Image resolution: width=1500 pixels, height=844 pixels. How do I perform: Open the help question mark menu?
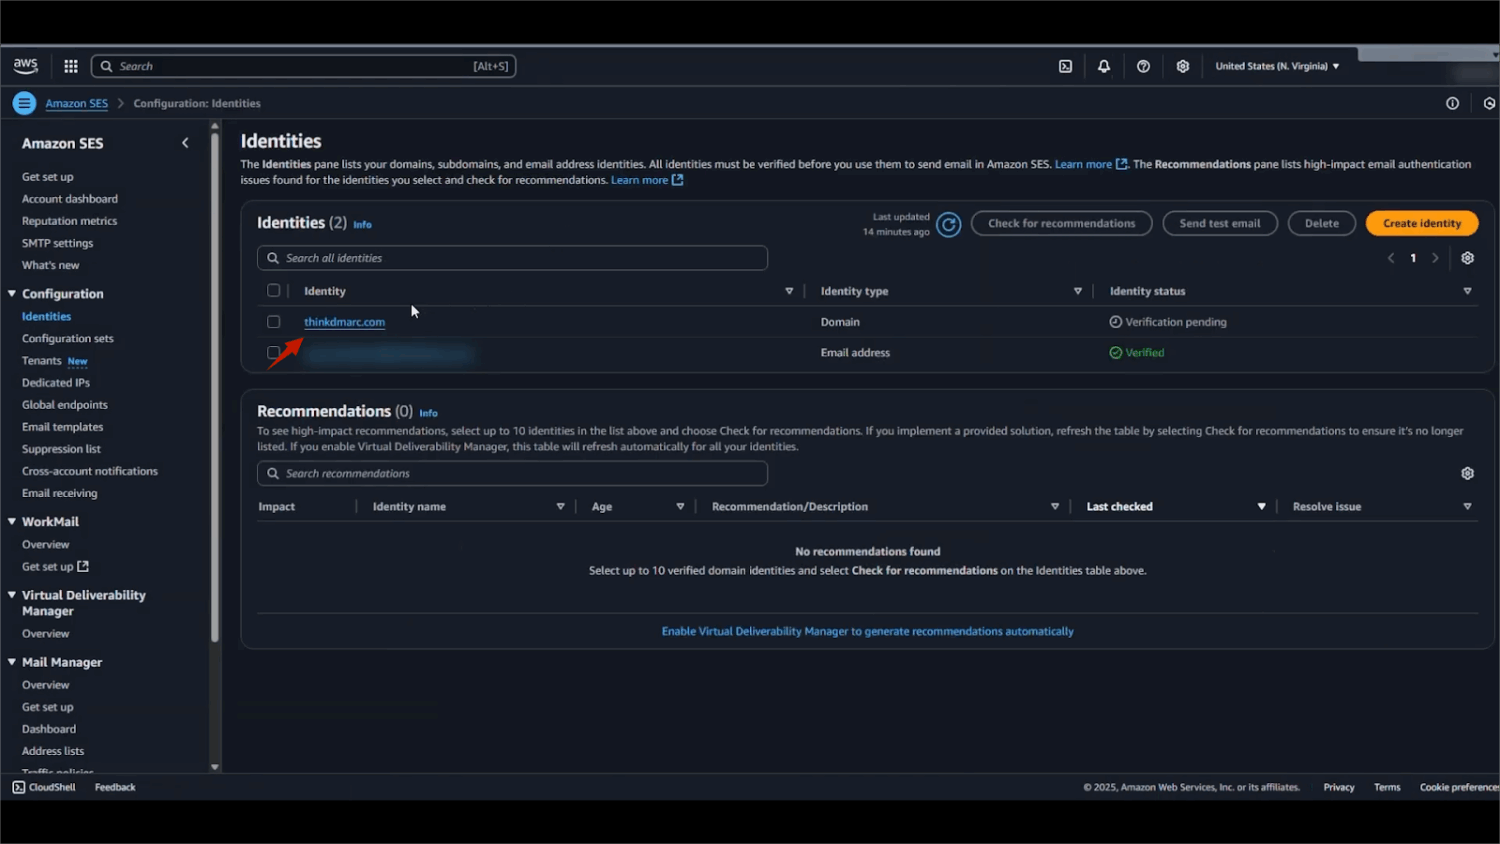click(1143, 66)
